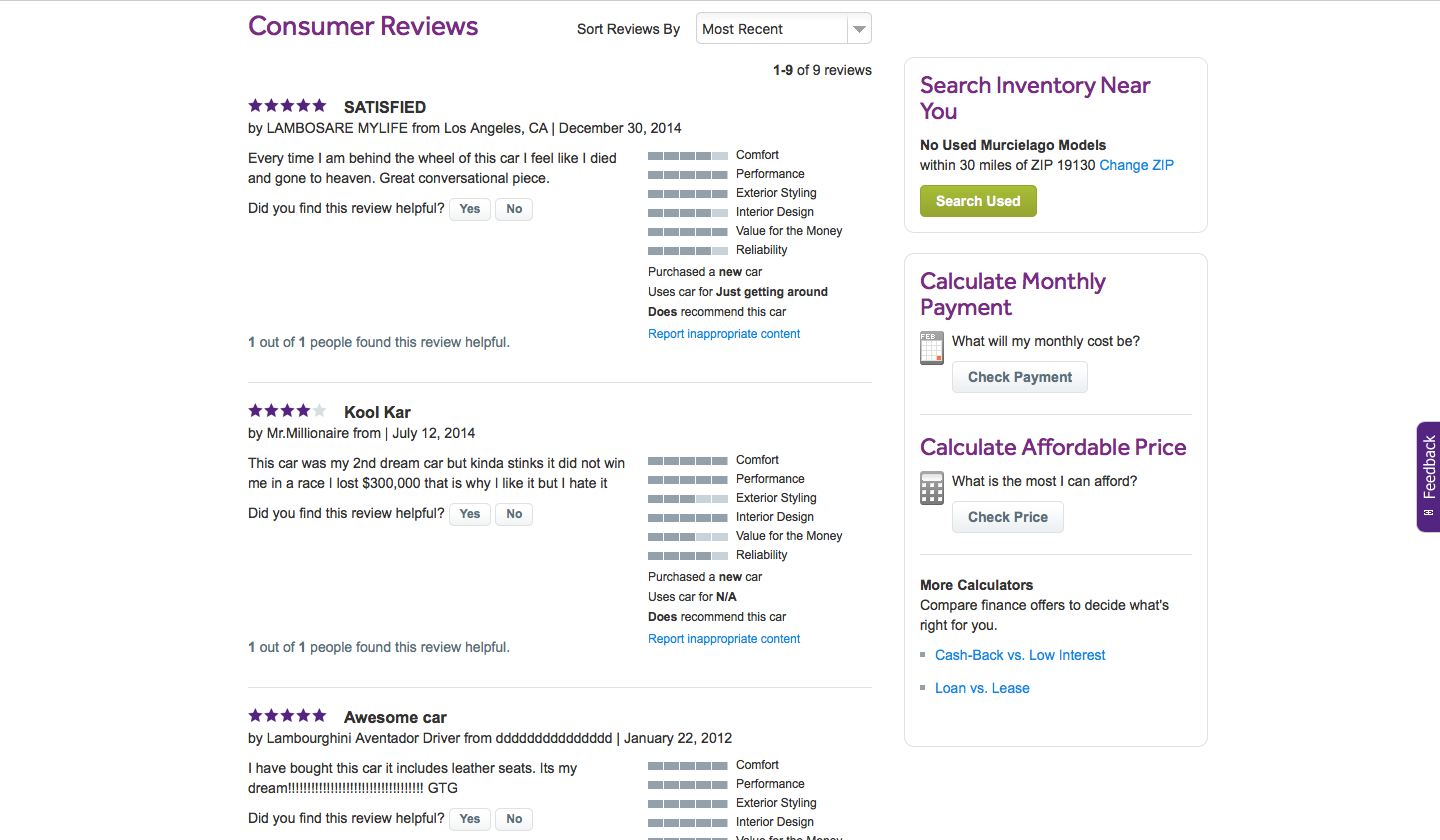Click the Awesome car review title
Screen dimensions: 1440x840
[x=395, y=717]
